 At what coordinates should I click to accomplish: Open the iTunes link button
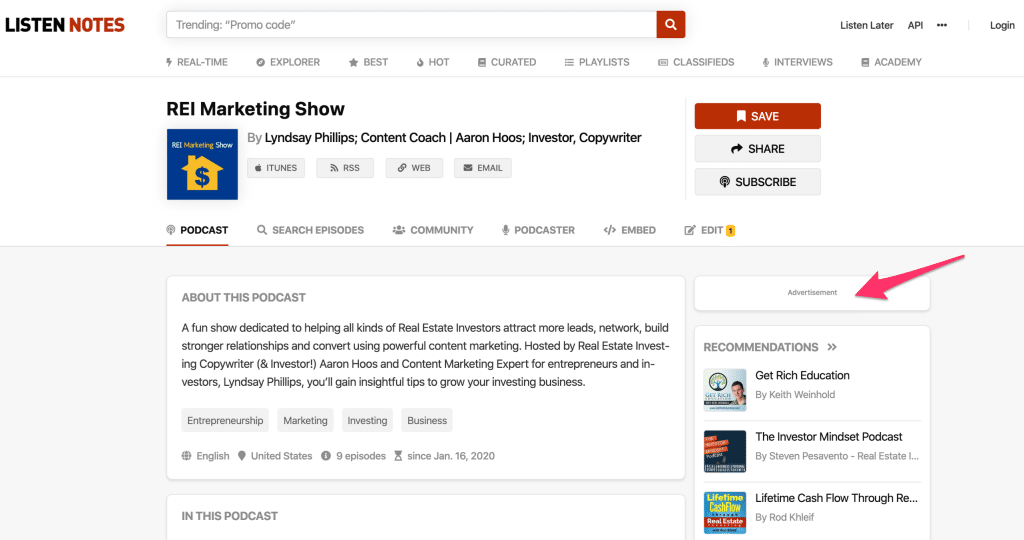click(x=276, y=168)
